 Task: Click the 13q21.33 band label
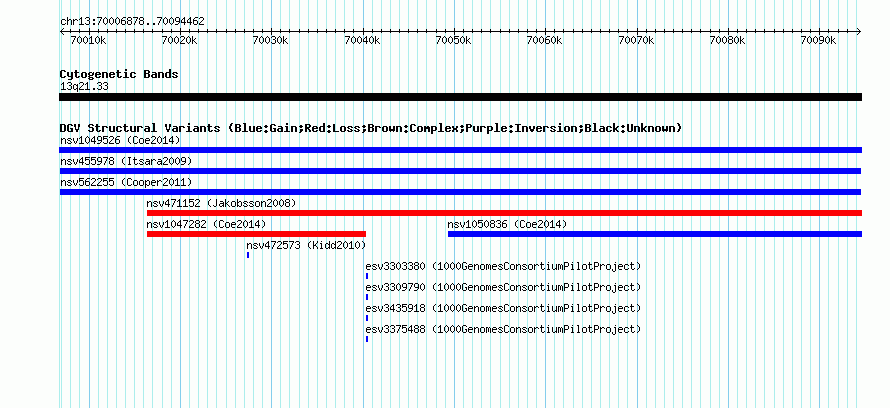(x=84, y=87)
